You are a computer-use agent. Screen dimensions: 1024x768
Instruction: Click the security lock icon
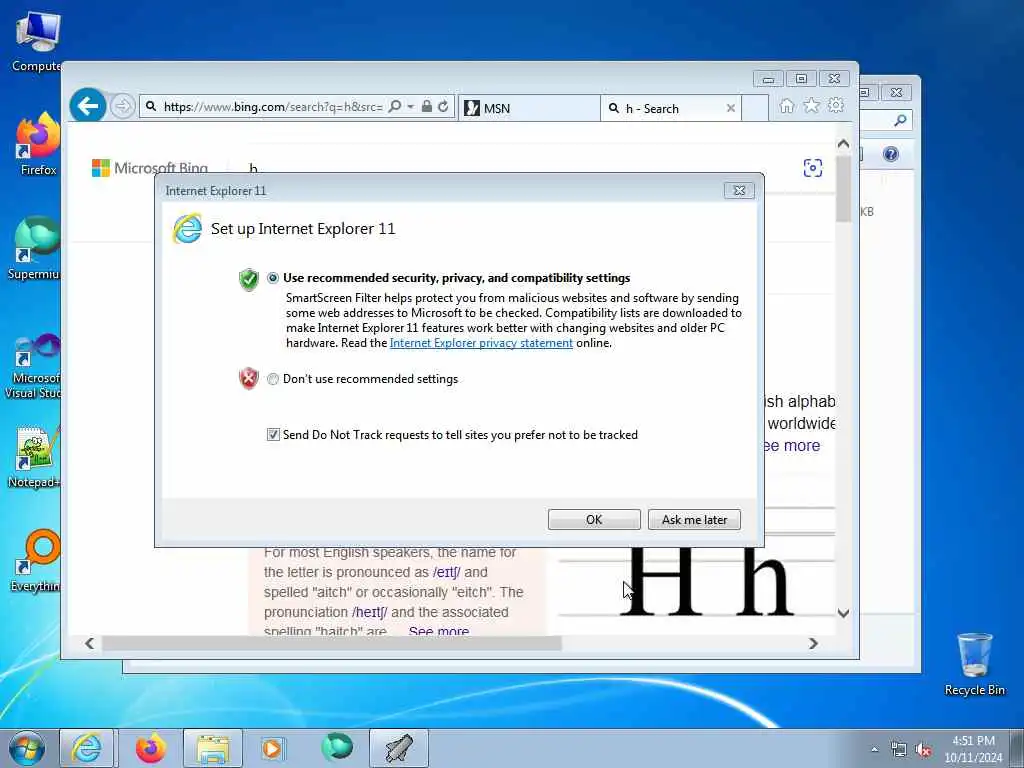426,106
